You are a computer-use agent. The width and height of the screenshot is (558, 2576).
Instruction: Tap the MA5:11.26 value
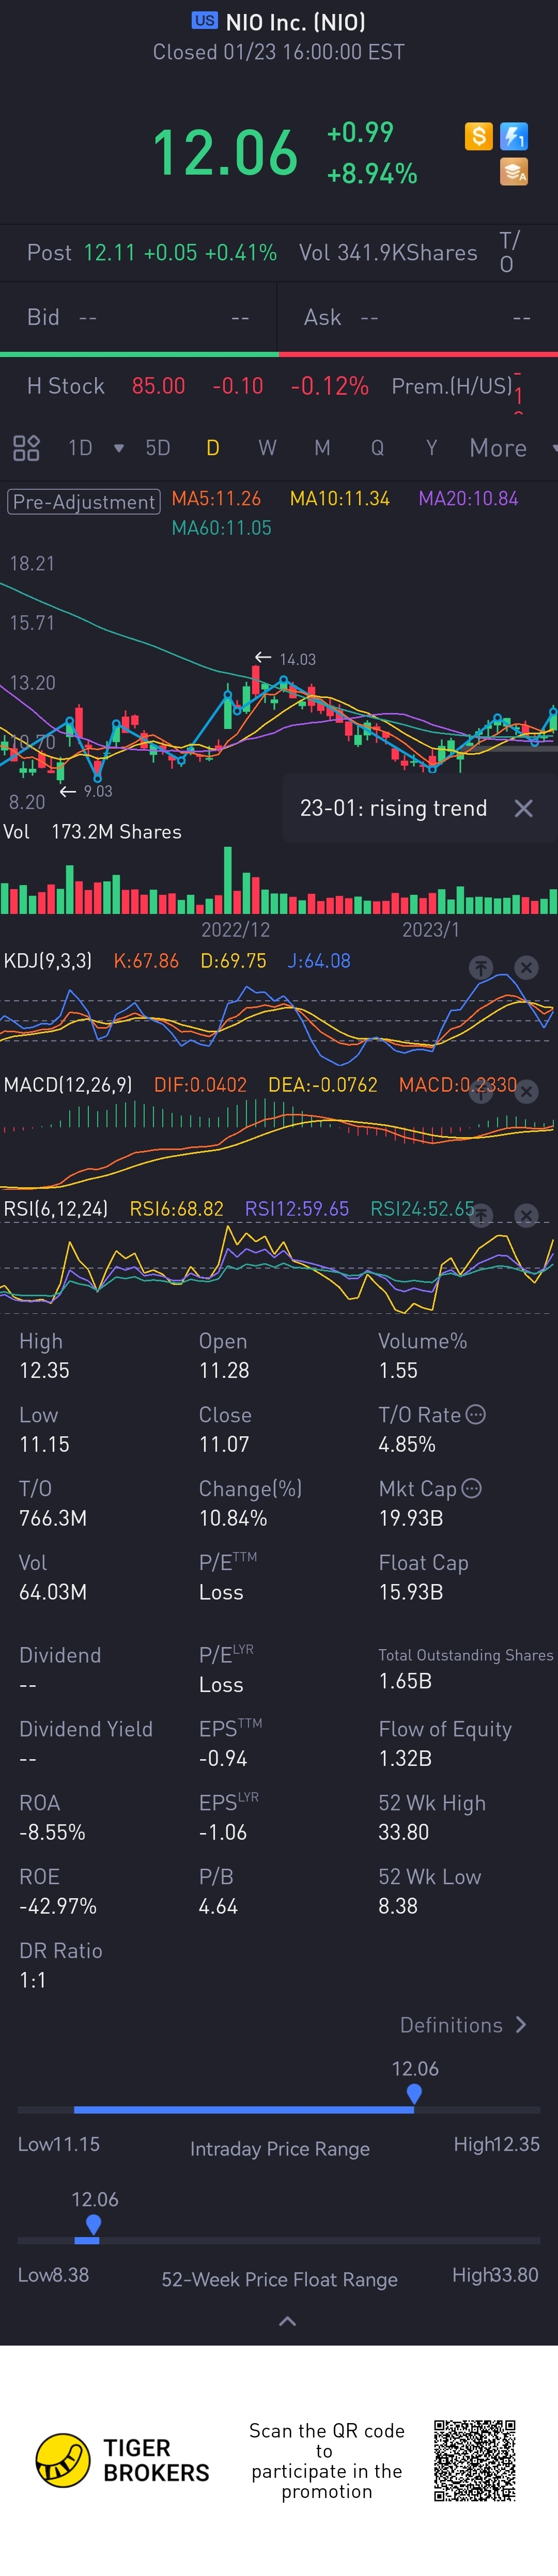click(216, 498)
